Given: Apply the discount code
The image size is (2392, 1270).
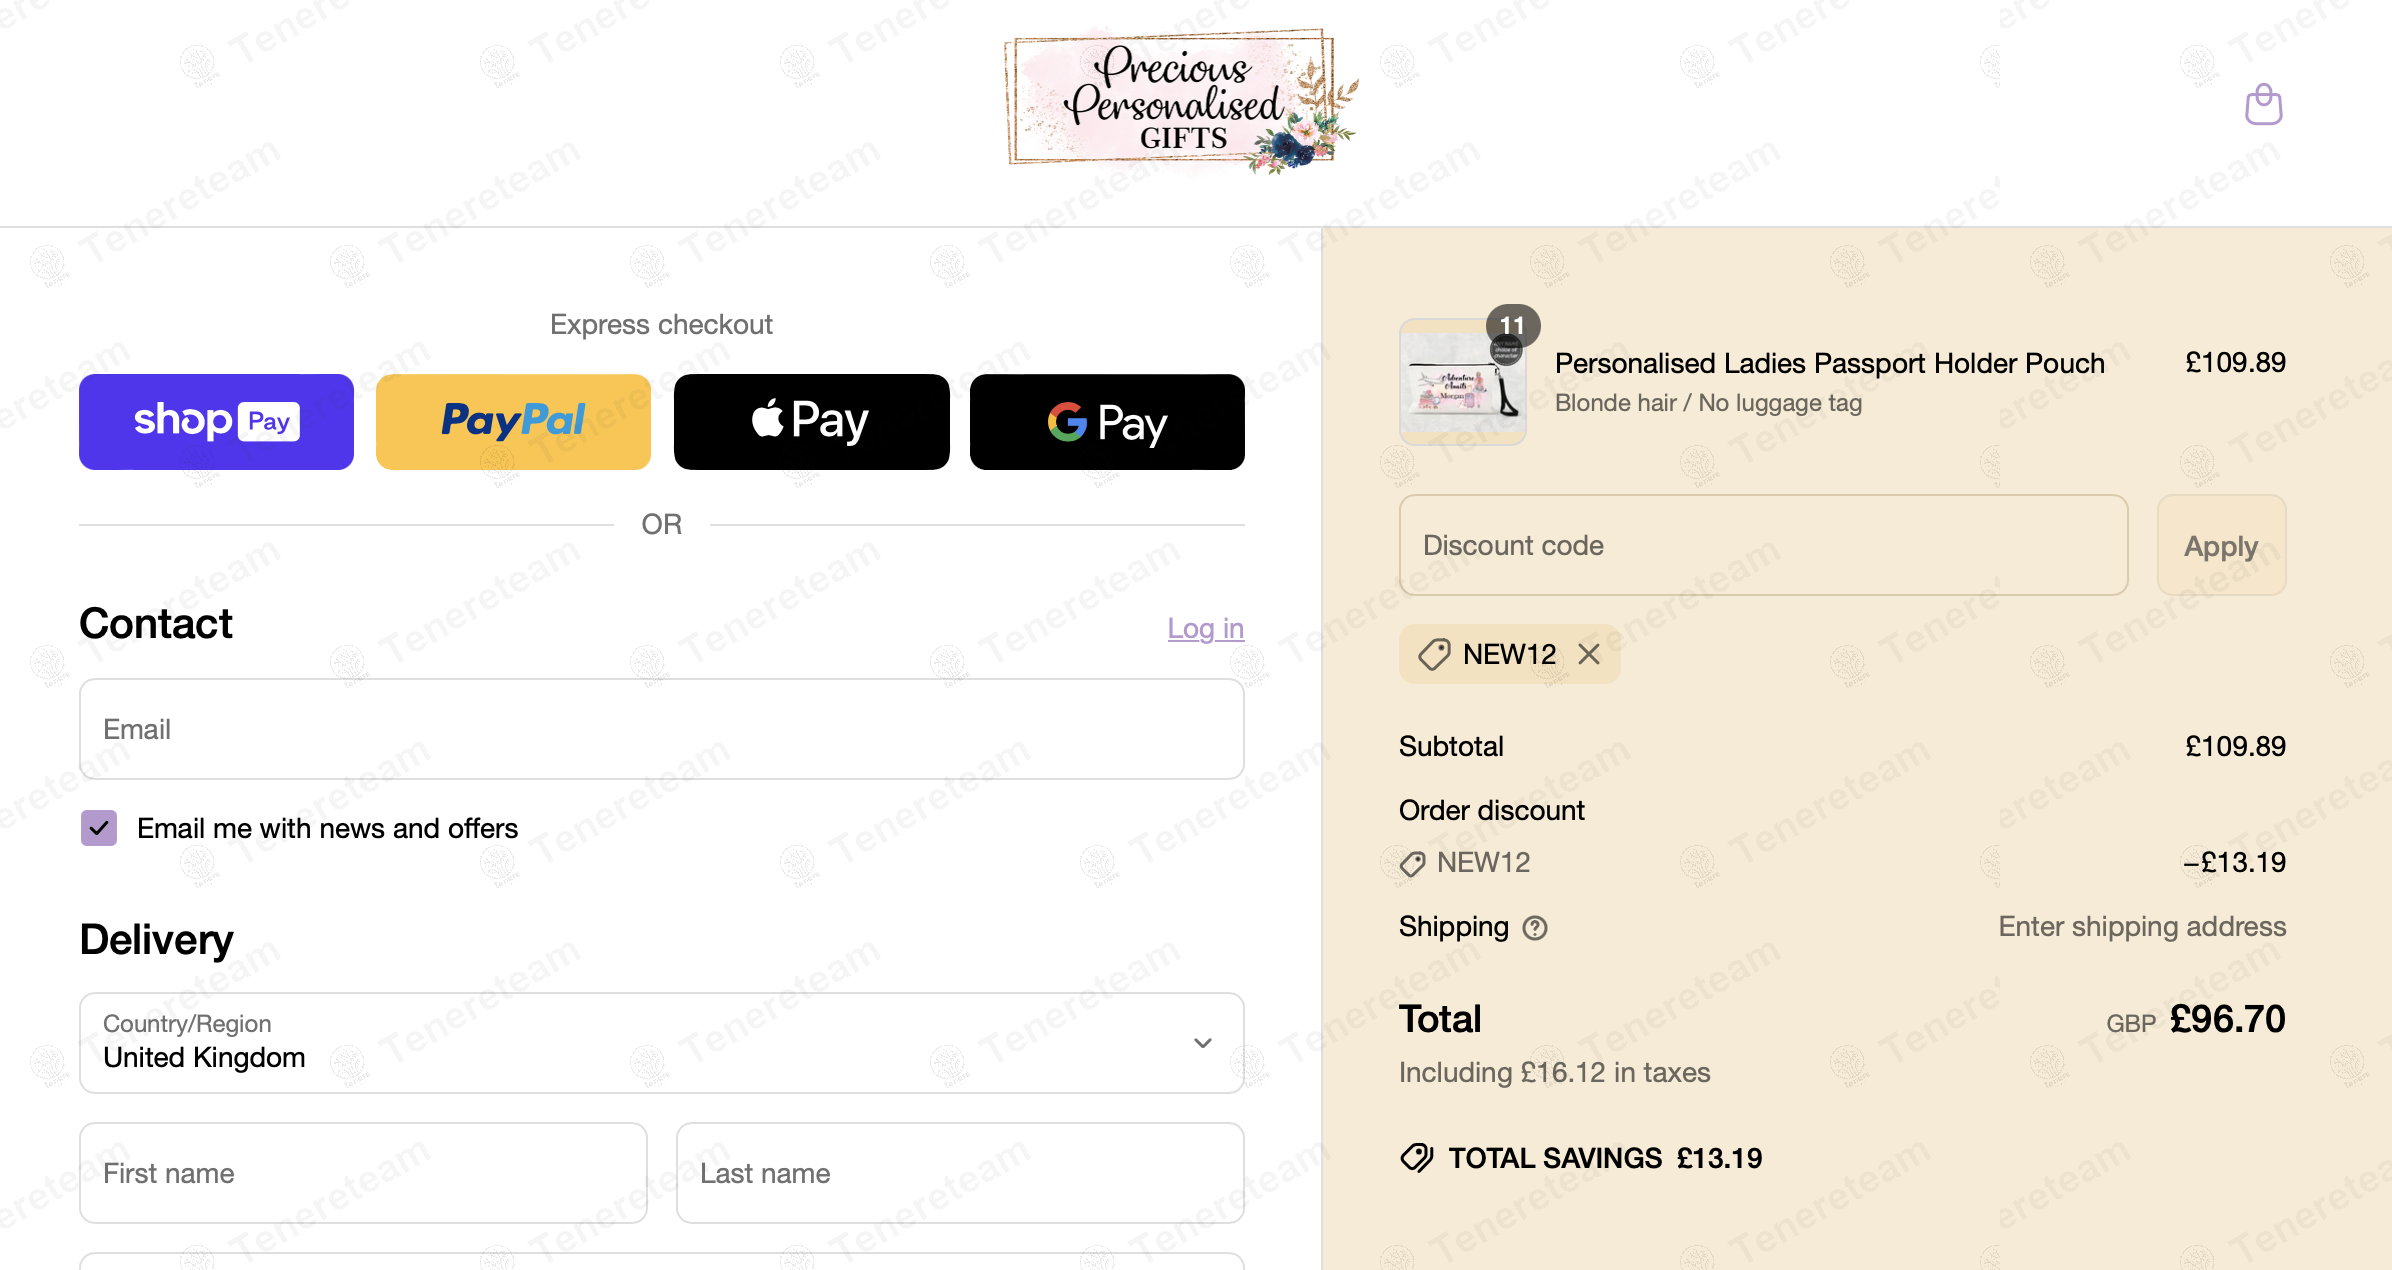Looking at the screenshot, I should point(2221,546).
